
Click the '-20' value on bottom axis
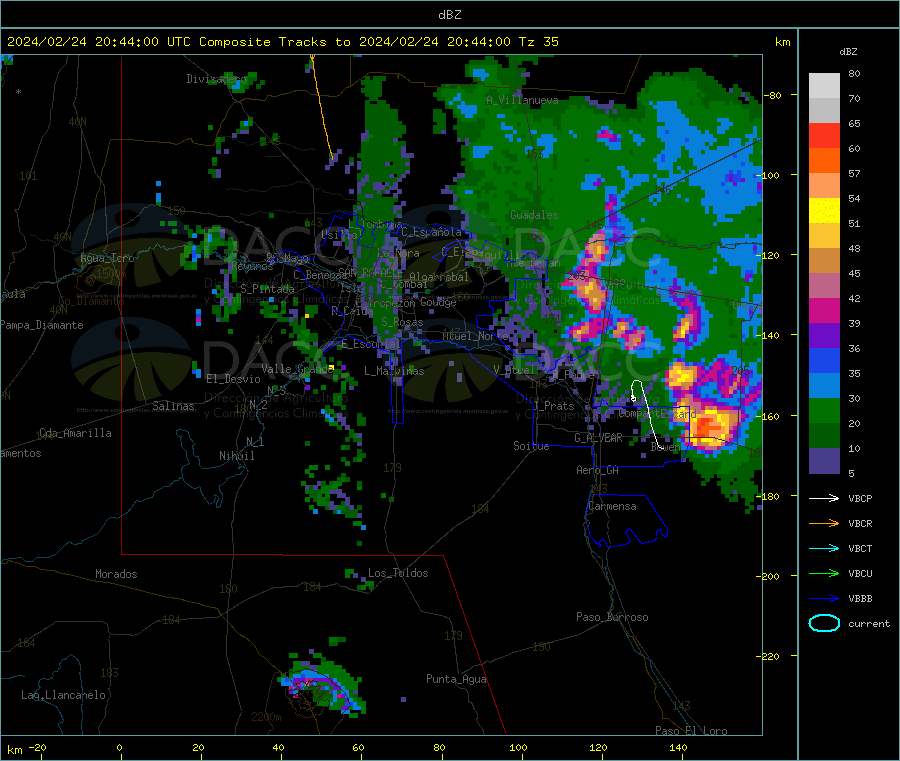coord(37,747)
